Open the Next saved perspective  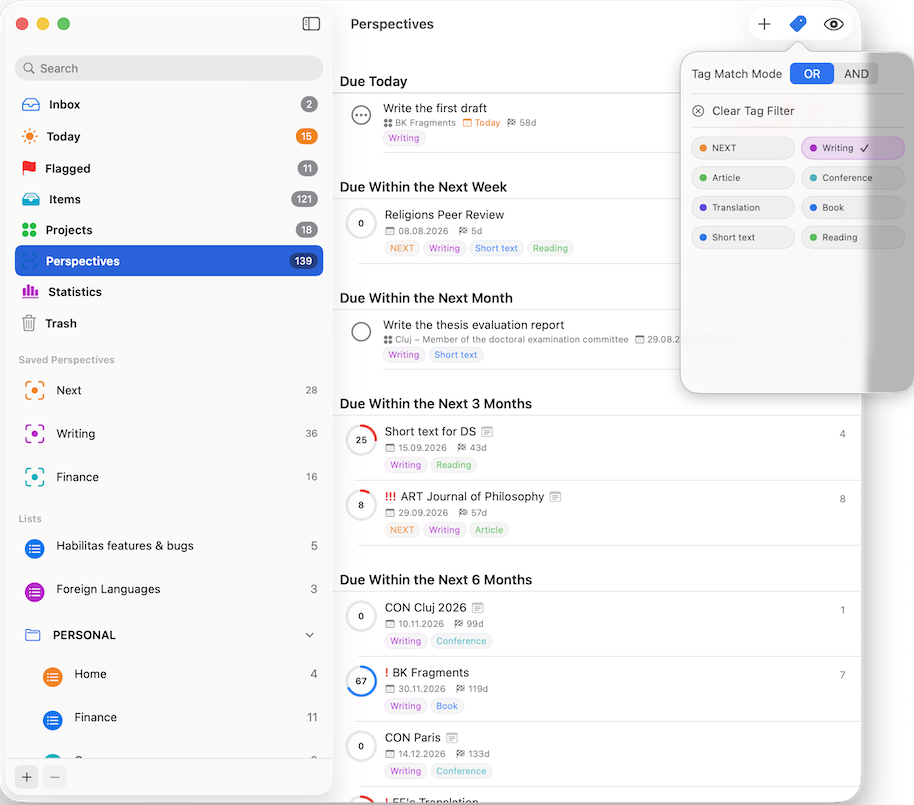coord(169,391)
